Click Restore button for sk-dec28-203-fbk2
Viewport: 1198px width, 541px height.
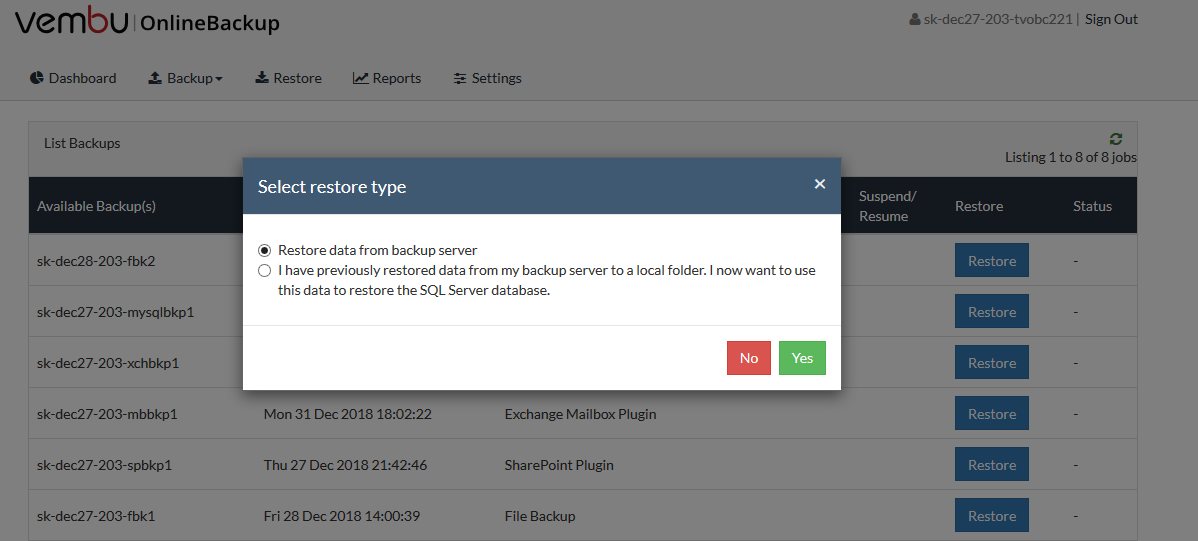pyautogui.click(x=992, y=261)
